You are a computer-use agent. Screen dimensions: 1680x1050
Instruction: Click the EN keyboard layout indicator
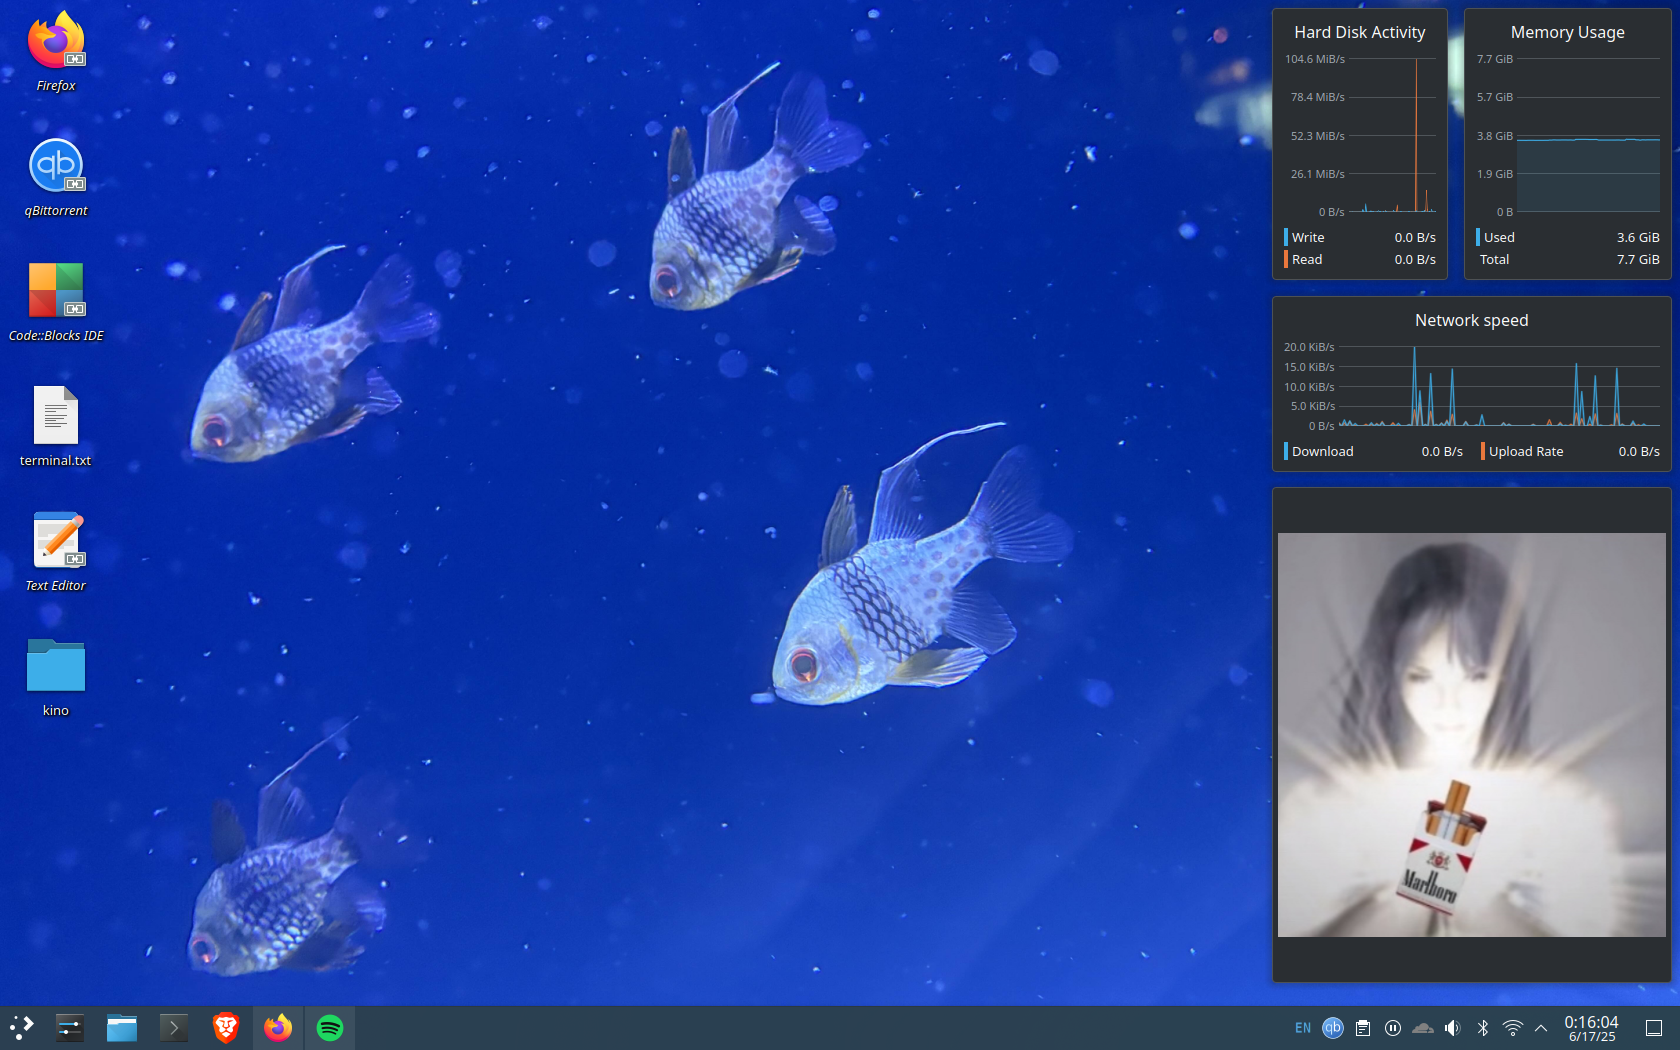pos(1303,1028)
